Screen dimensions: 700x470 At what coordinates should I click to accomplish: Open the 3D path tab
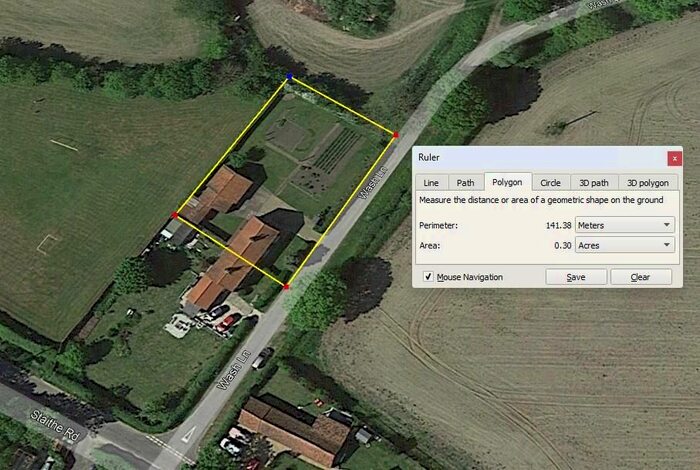(594, 183)
